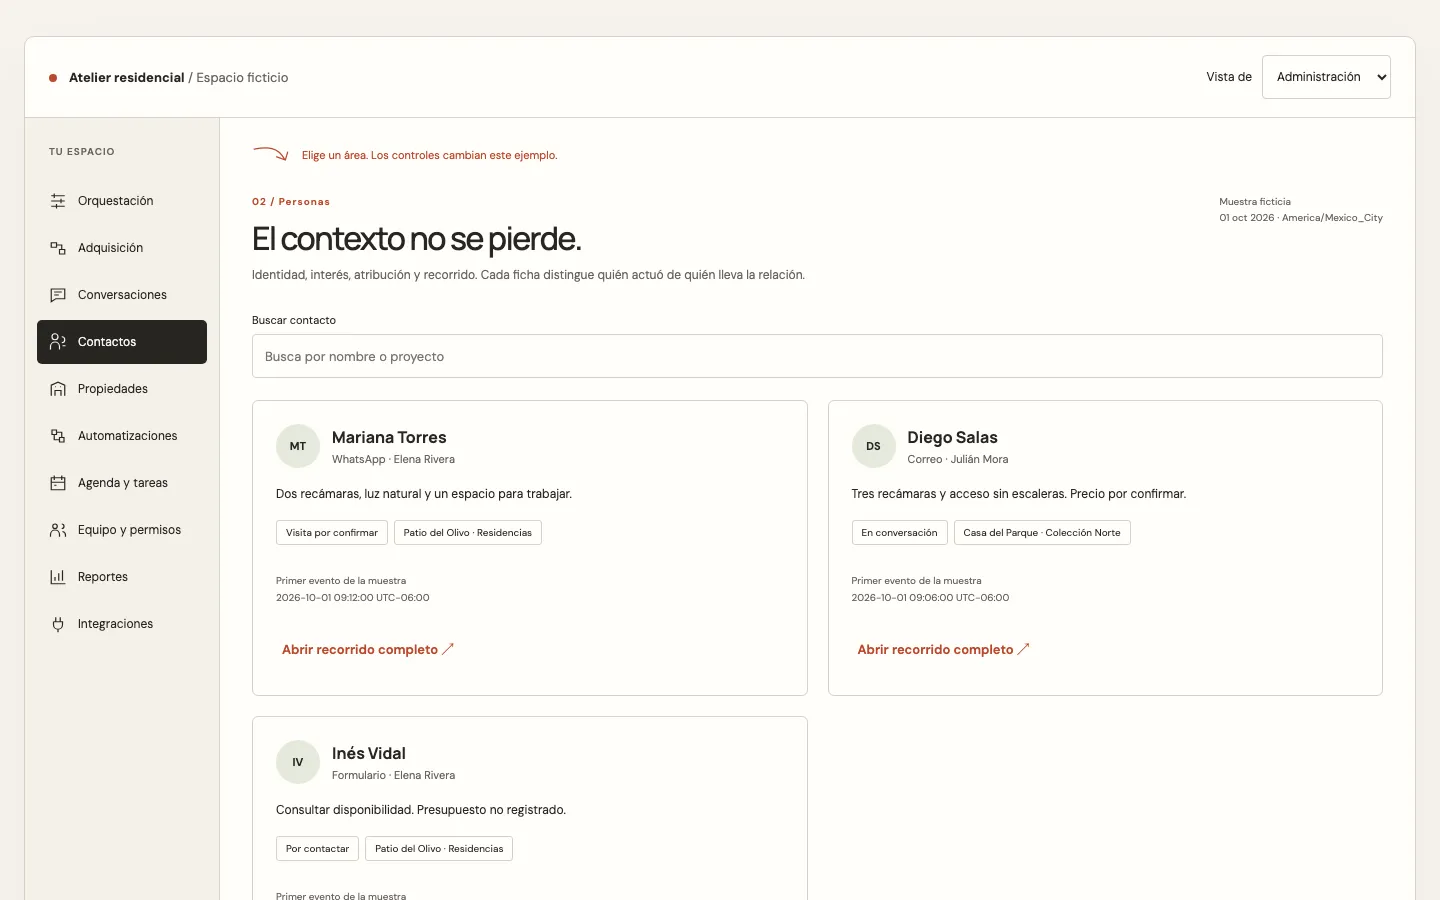This screenshot has width=1440, height=900.
Task: Click the 02 / Personas section label
Action: [x=291, y=202]
